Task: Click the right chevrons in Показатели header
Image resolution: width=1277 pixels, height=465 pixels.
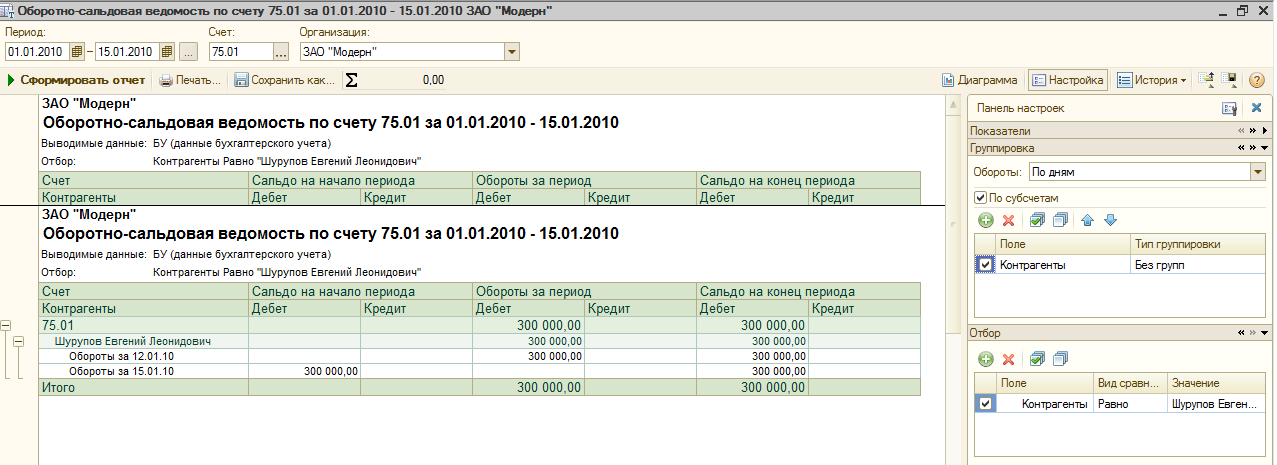Action: click(x=1253, y=131)
